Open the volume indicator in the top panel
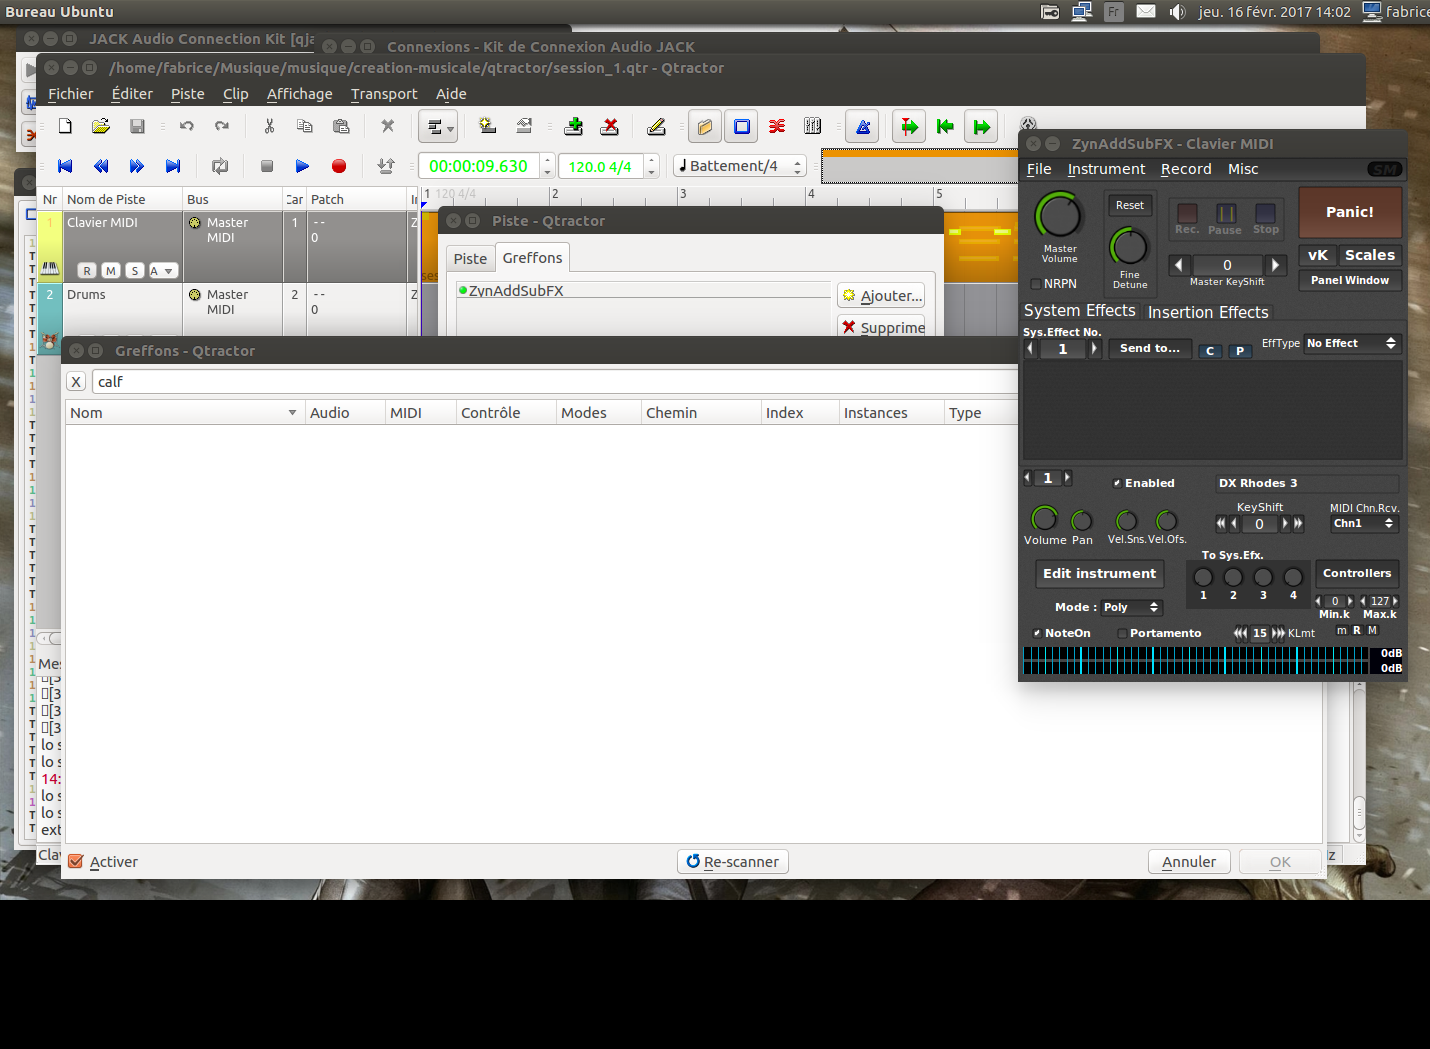This screenshot has height=1049, width=1430. point(1178,12)
